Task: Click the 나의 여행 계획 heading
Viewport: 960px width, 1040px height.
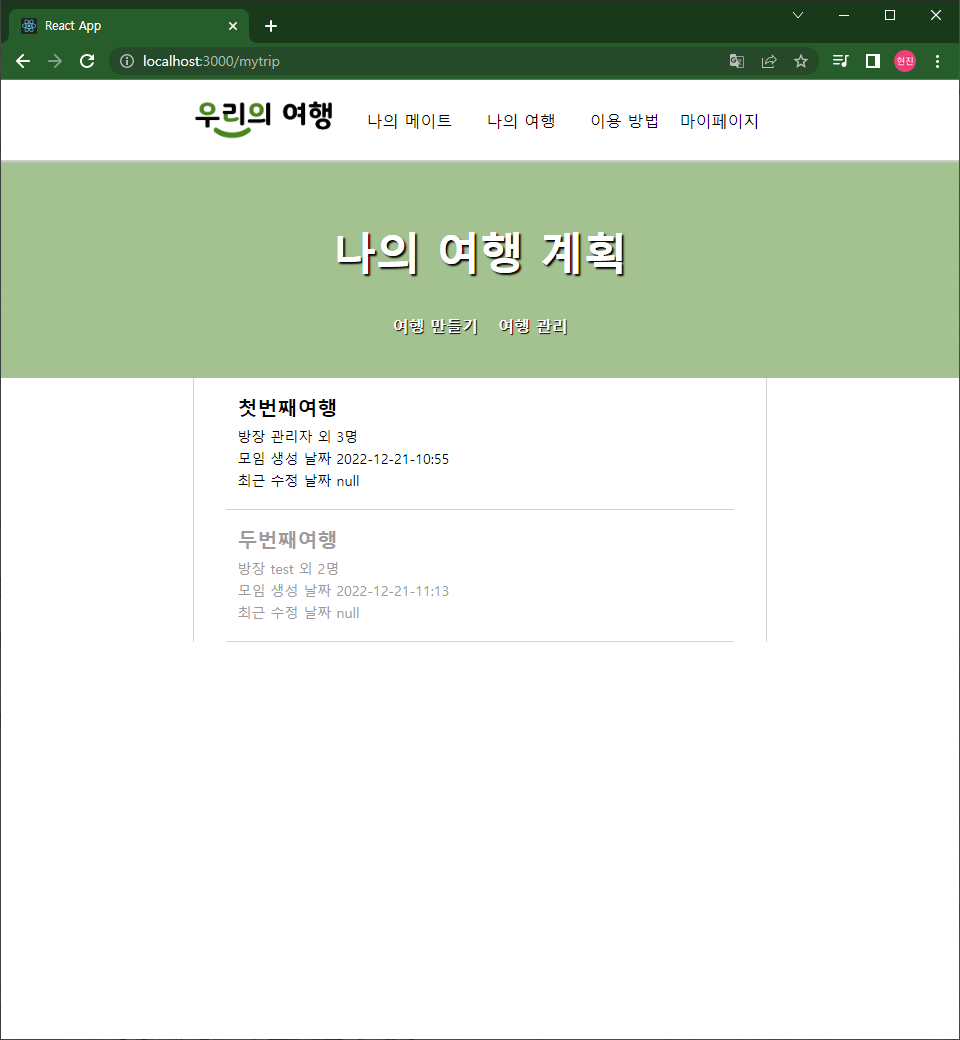Action: (x=480, y=253)
